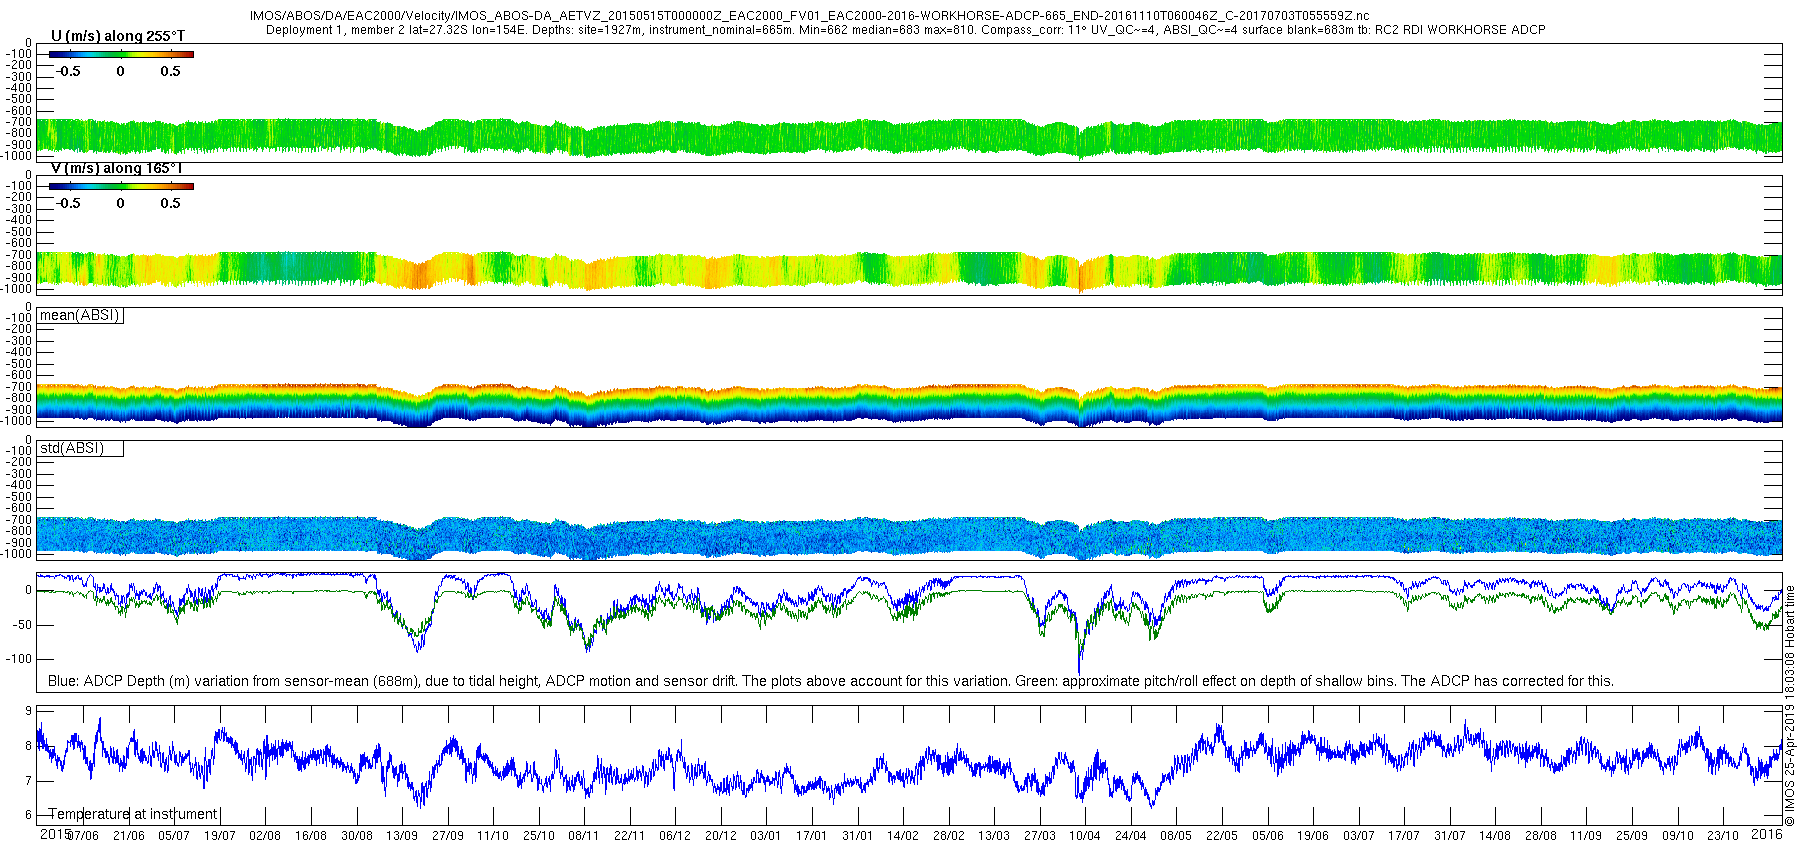Click the '30/08' date tick label
This screenshot has height=850, width=1800.
coord(357,836)
